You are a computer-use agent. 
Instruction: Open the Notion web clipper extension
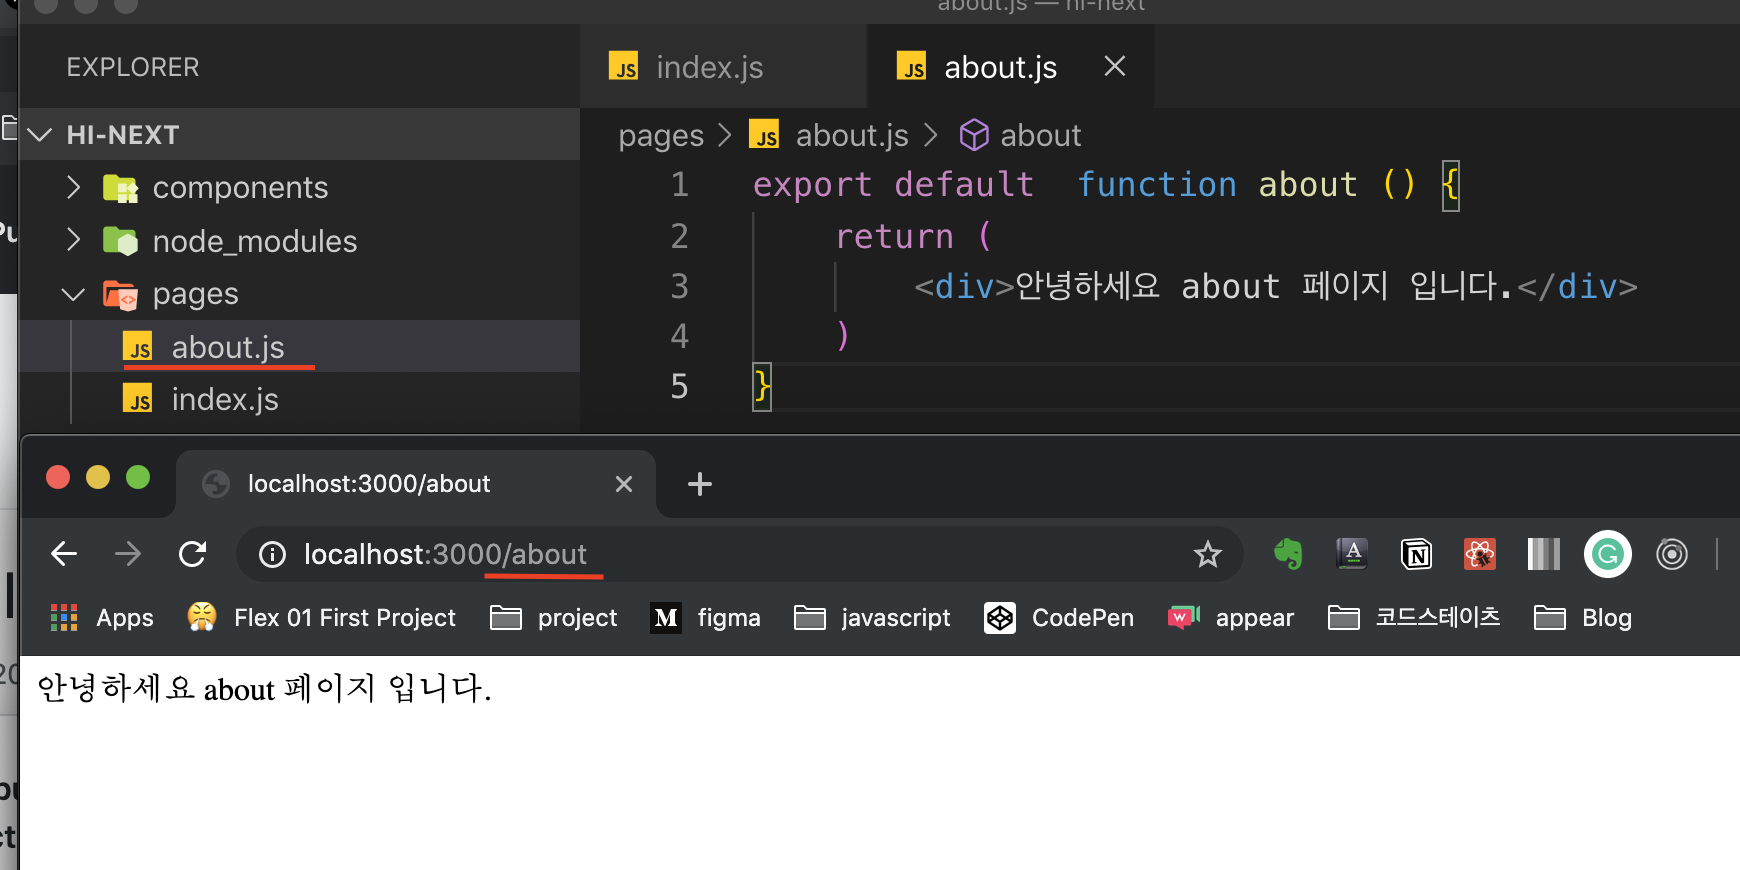(x=1416, y=553)
